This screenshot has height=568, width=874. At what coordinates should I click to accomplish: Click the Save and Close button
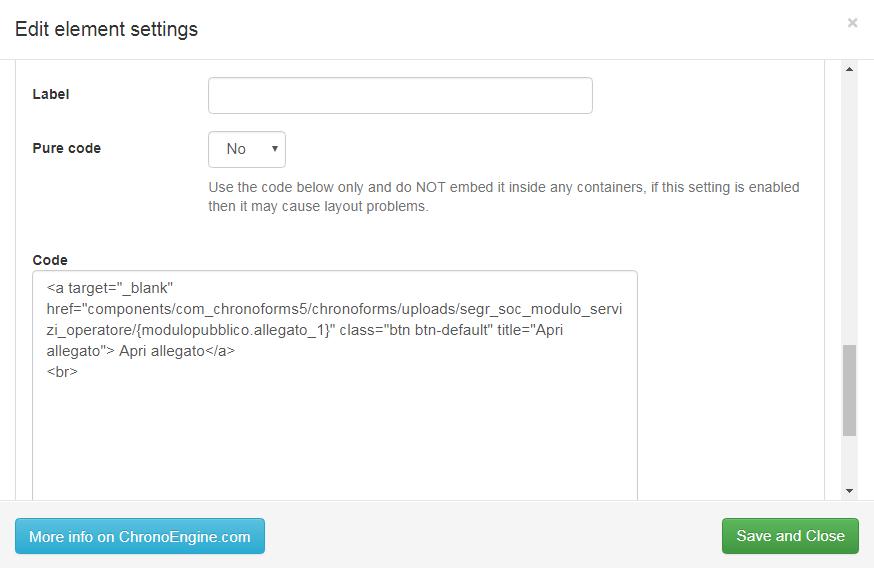(x=790, y=536)
